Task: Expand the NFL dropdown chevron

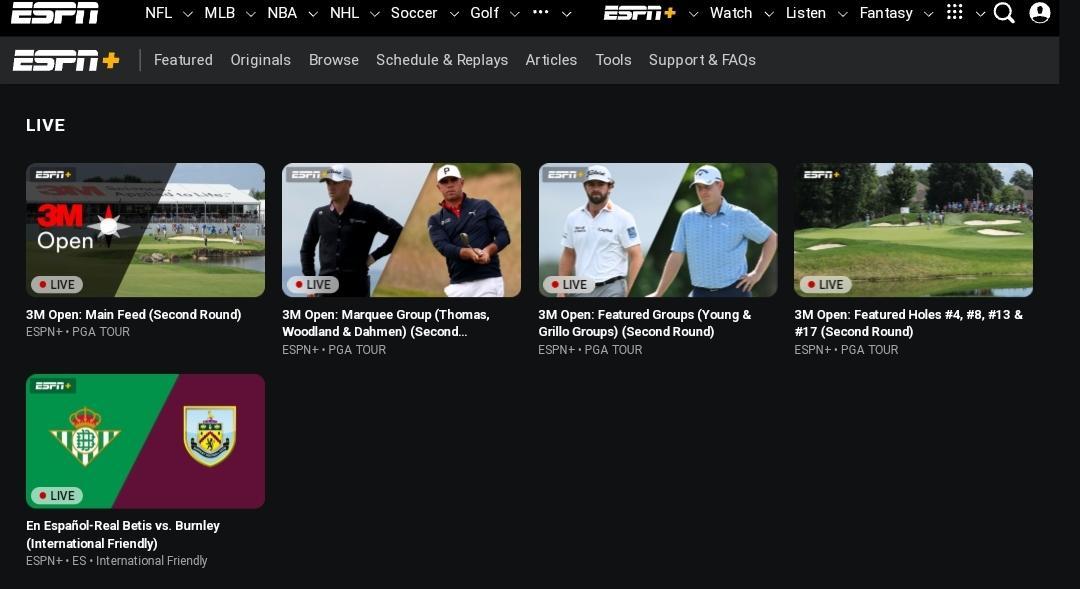Action: click(x=187, y=14)
